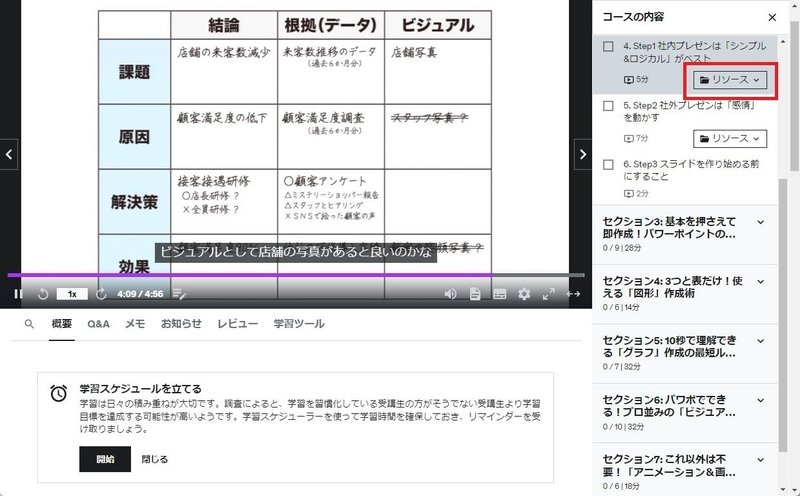Expand セクション3 基本を押さえて

pos(685,234)
